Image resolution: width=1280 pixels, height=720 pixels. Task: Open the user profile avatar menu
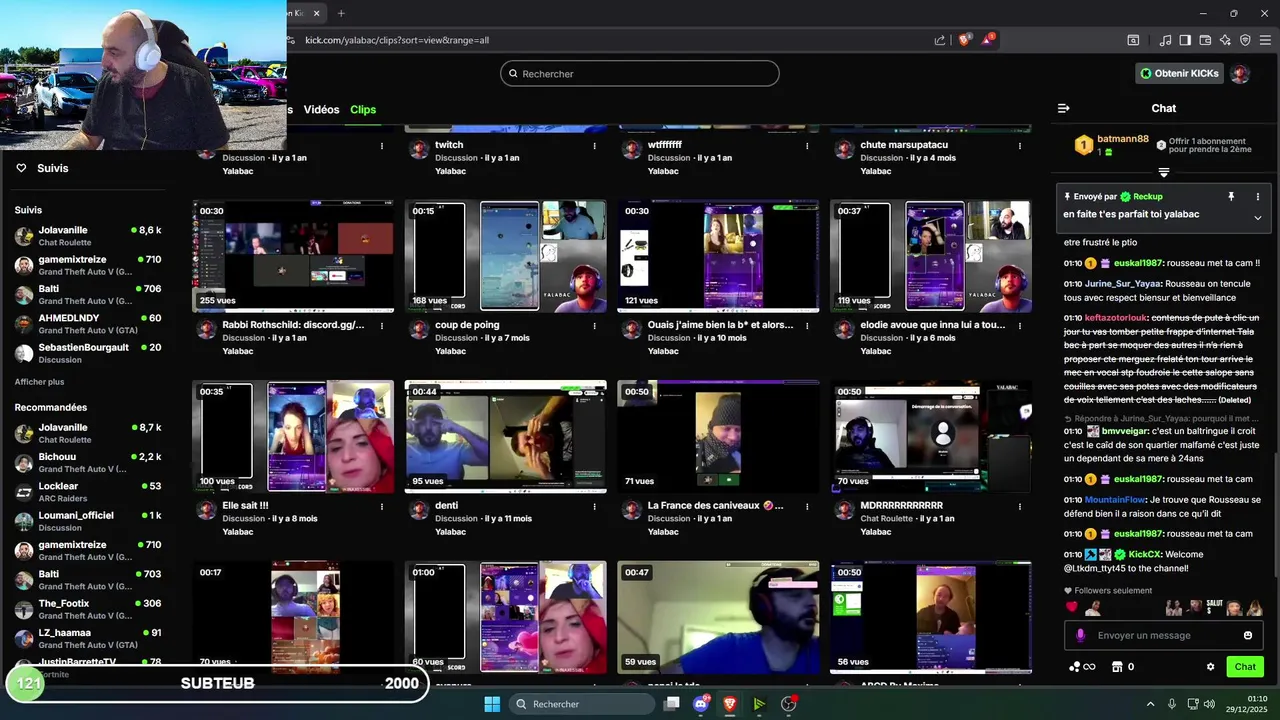[x=1240, y=73]
